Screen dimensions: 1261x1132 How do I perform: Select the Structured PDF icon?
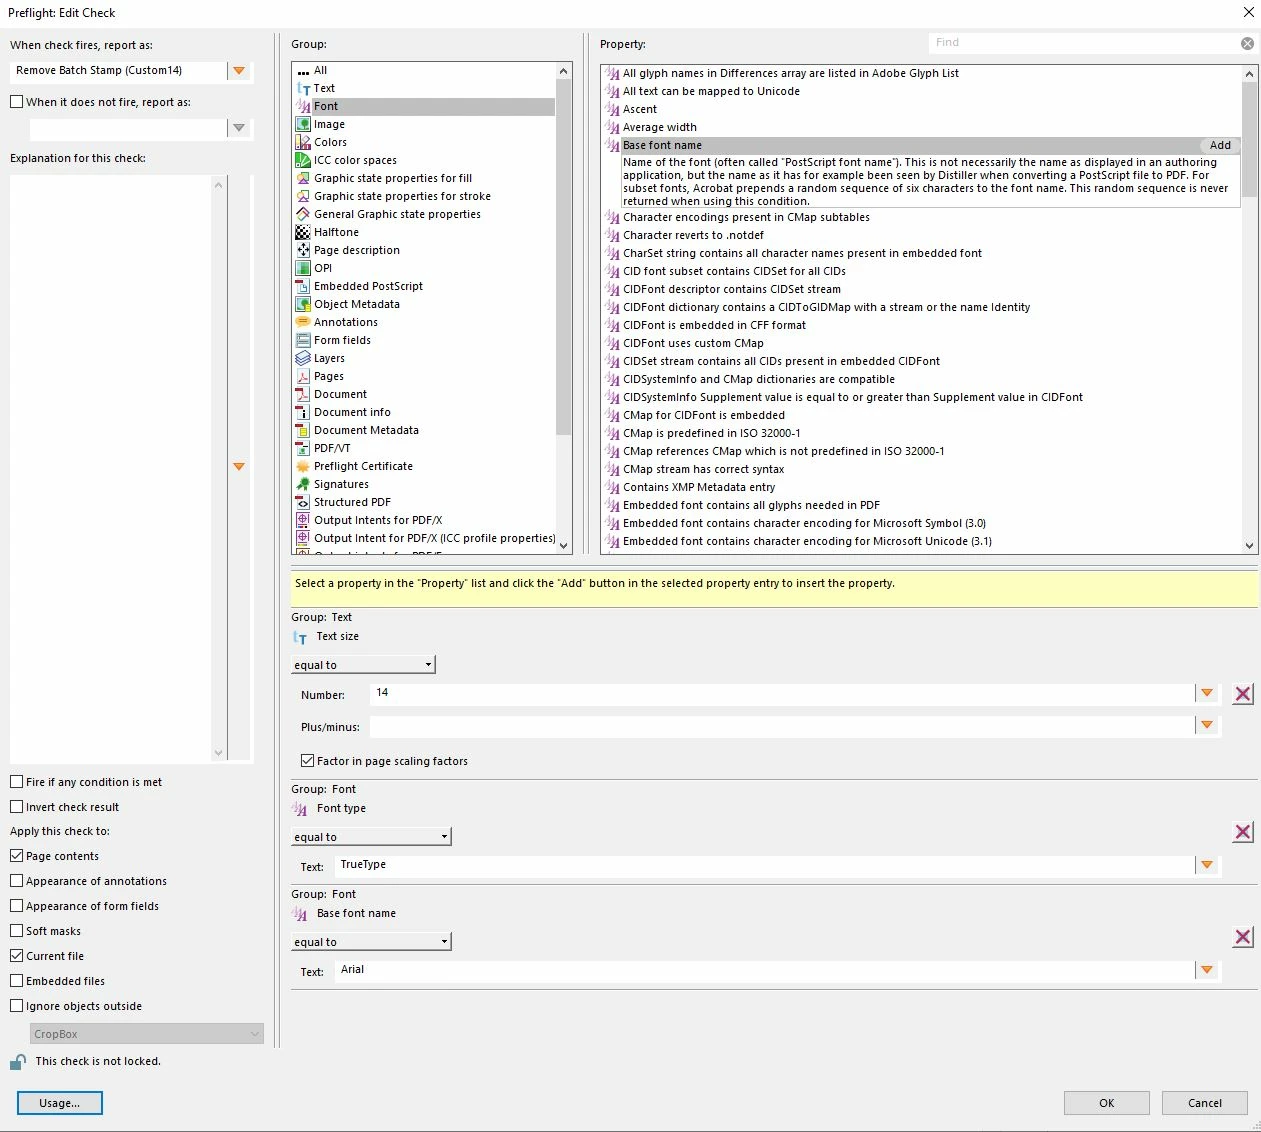coord(302,503)
